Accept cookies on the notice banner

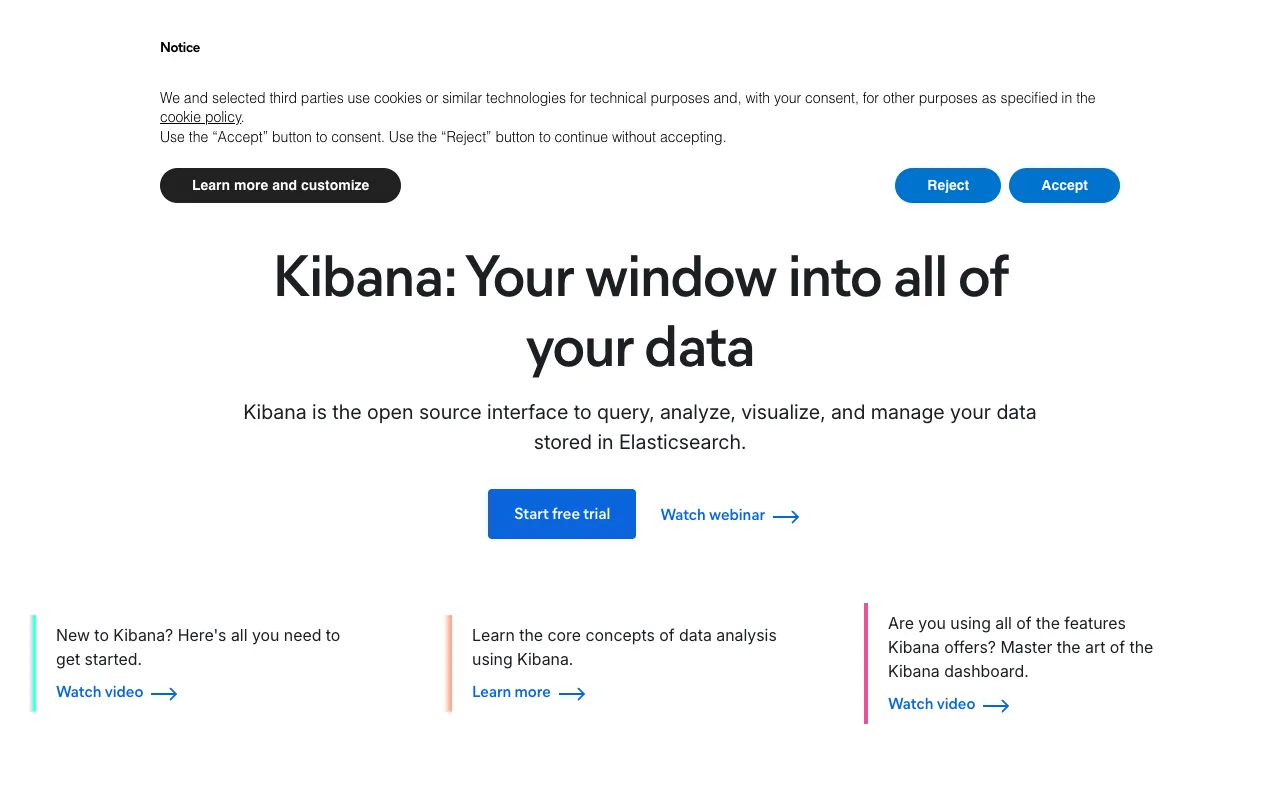click(1064, 185)
